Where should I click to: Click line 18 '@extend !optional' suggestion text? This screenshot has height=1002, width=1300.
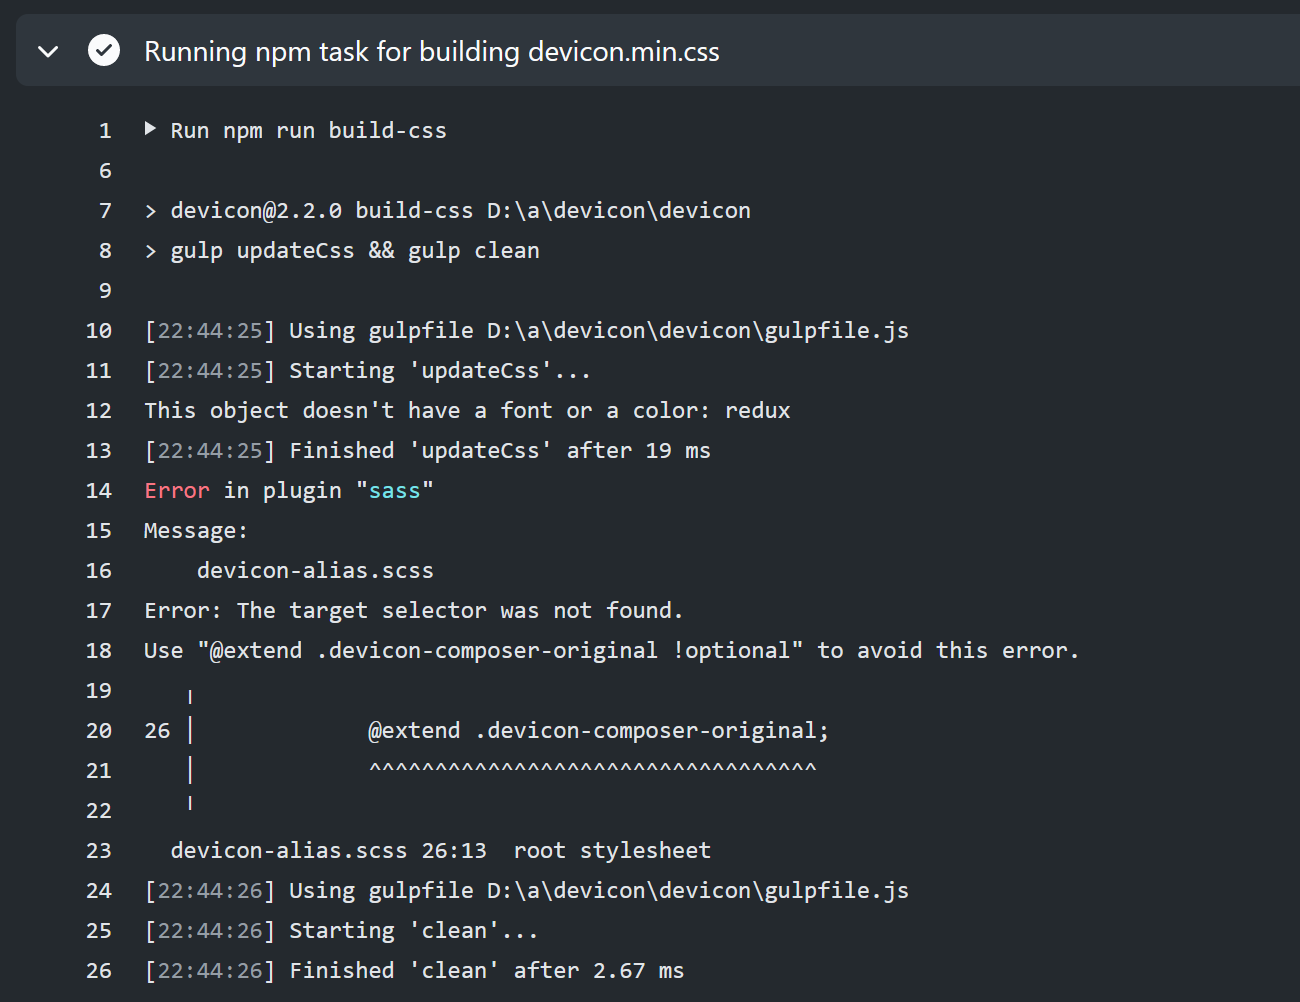610,650
